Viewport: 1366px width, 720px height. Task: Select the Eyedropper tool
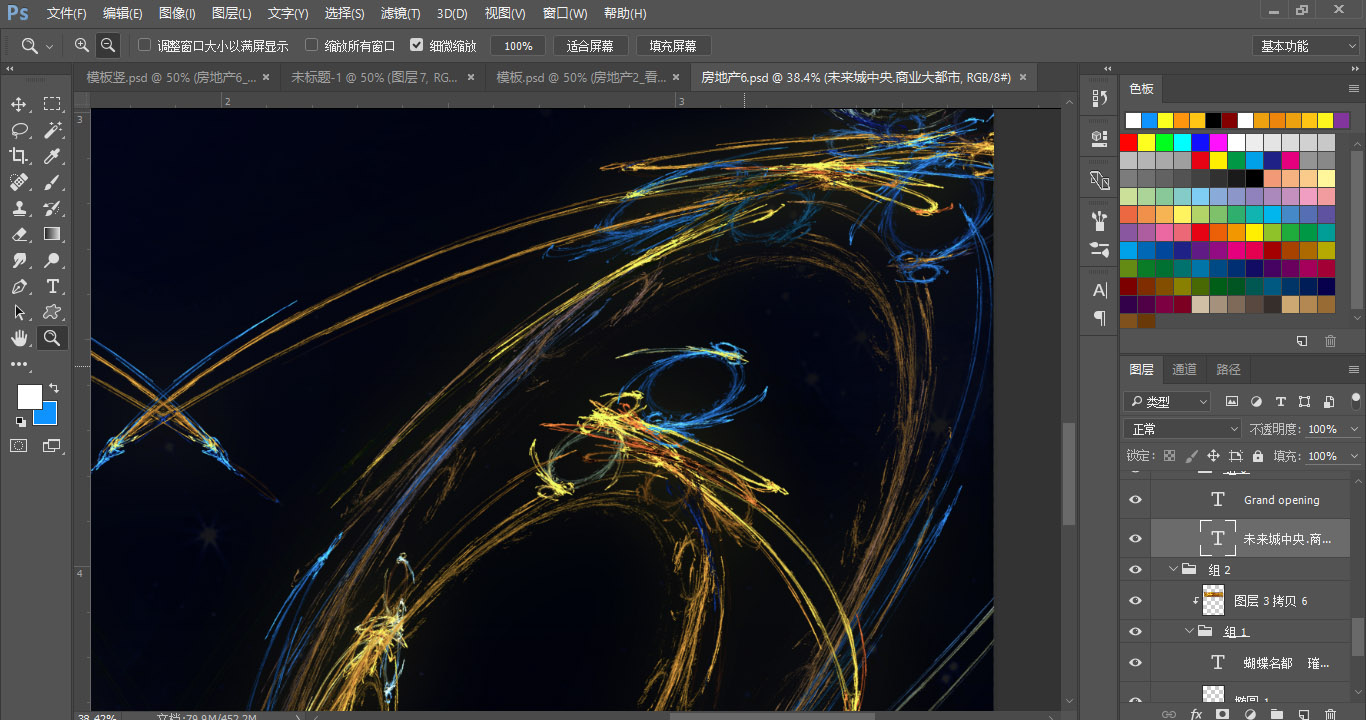(x=52, y=156)
